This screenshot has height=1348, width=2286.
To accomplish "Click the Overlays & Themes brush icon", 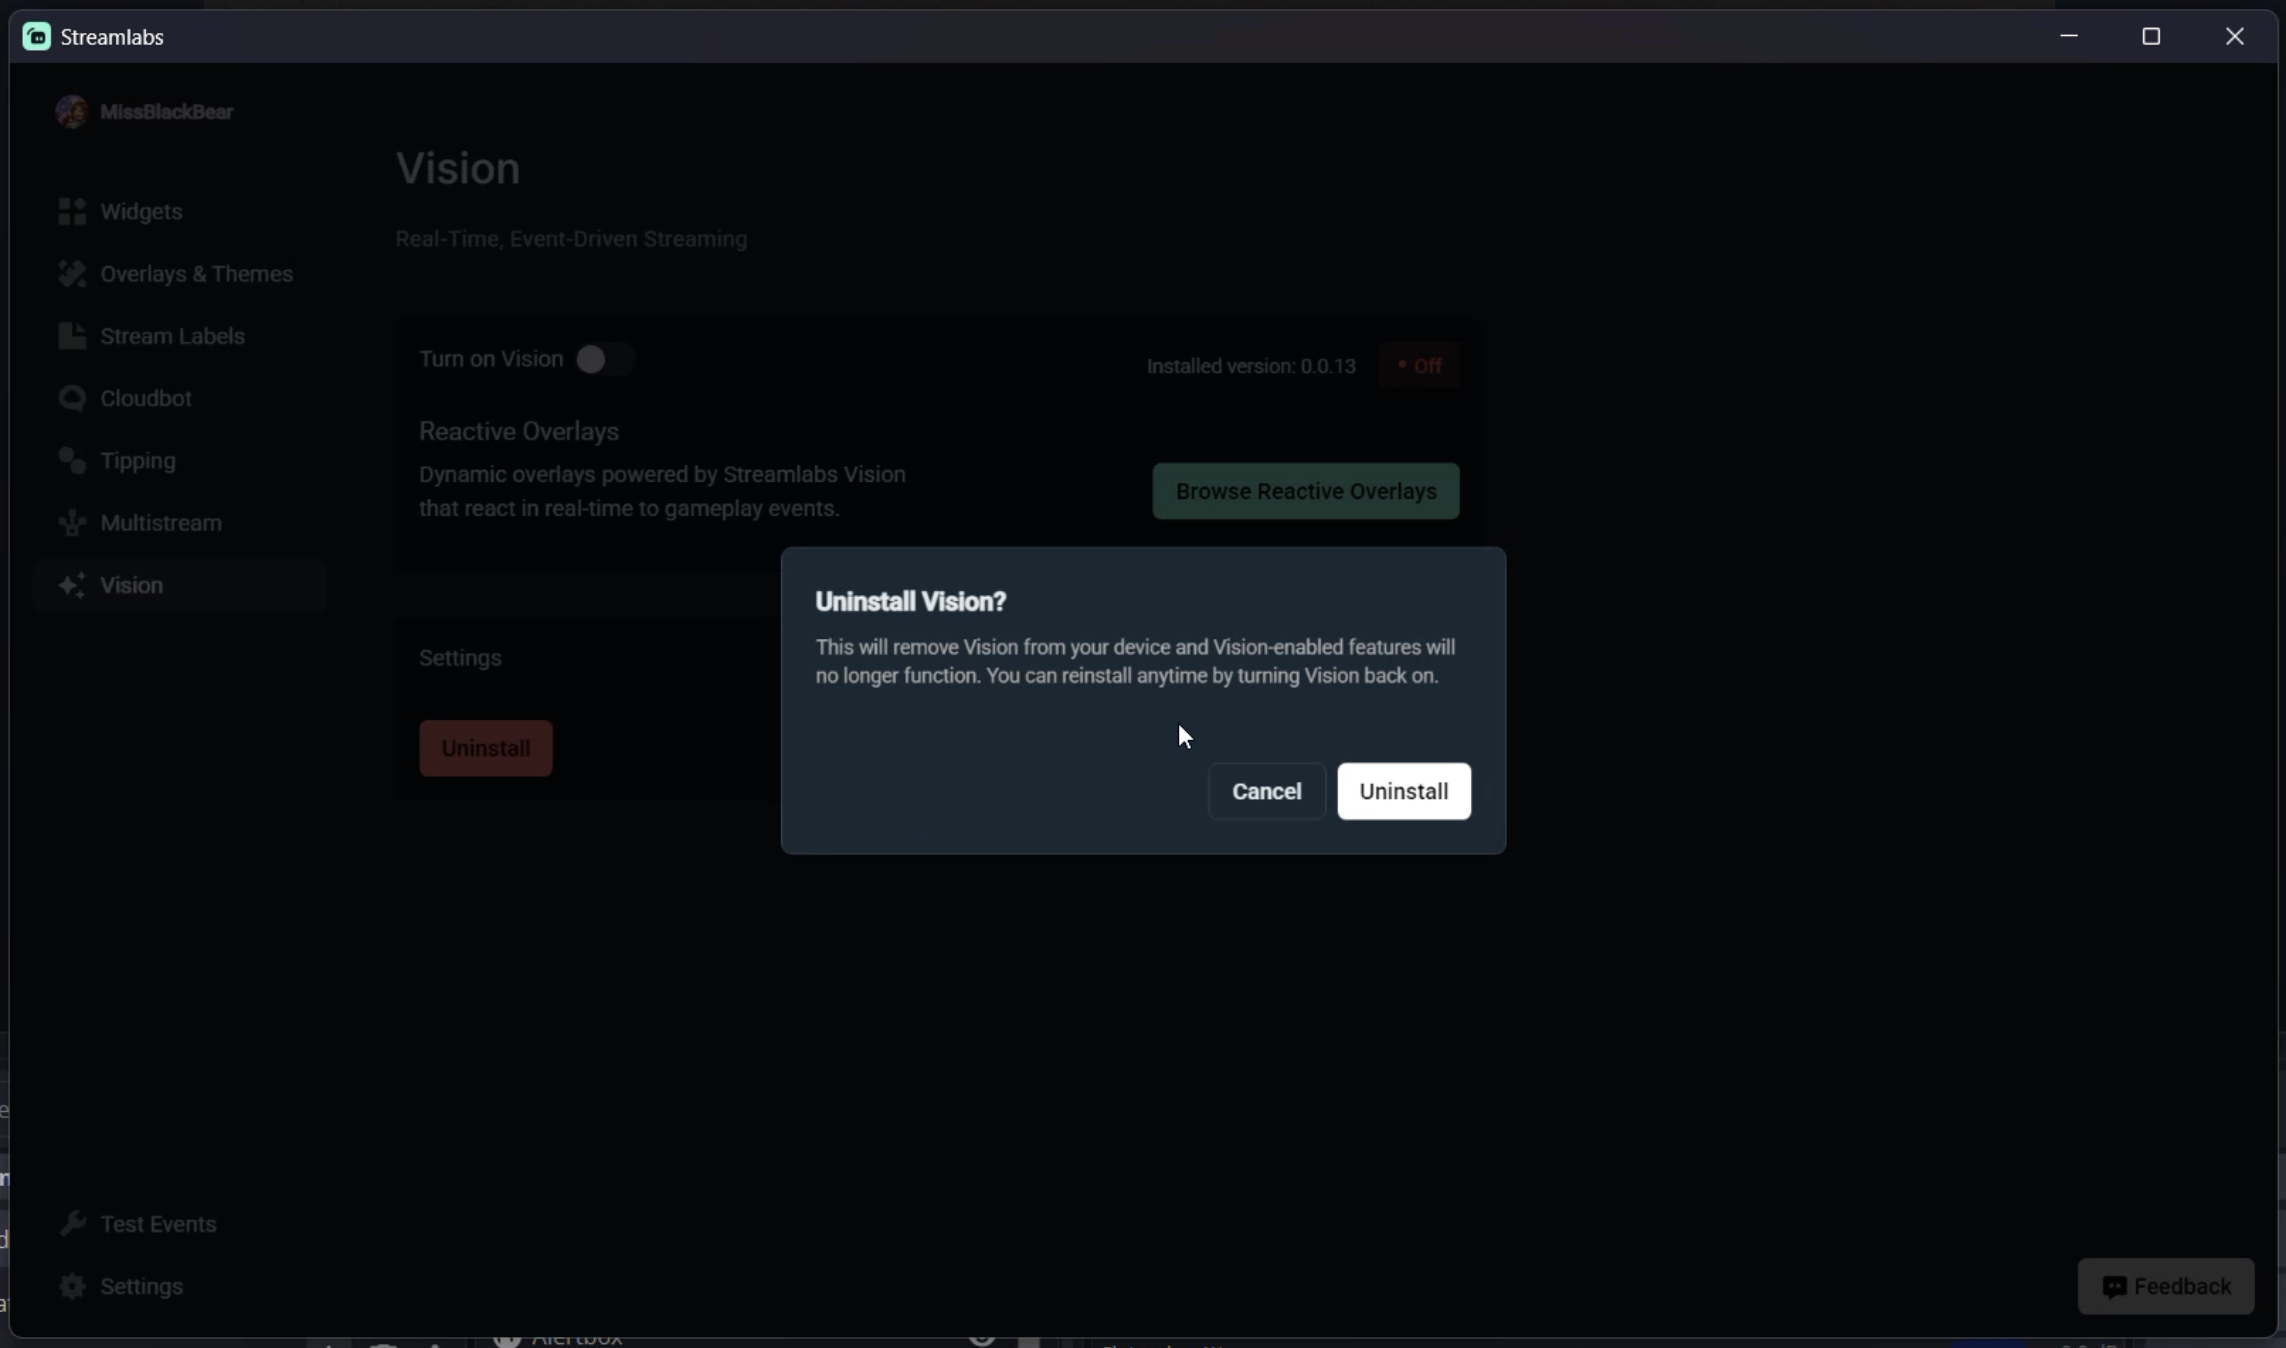I will (x=72, y=274).
